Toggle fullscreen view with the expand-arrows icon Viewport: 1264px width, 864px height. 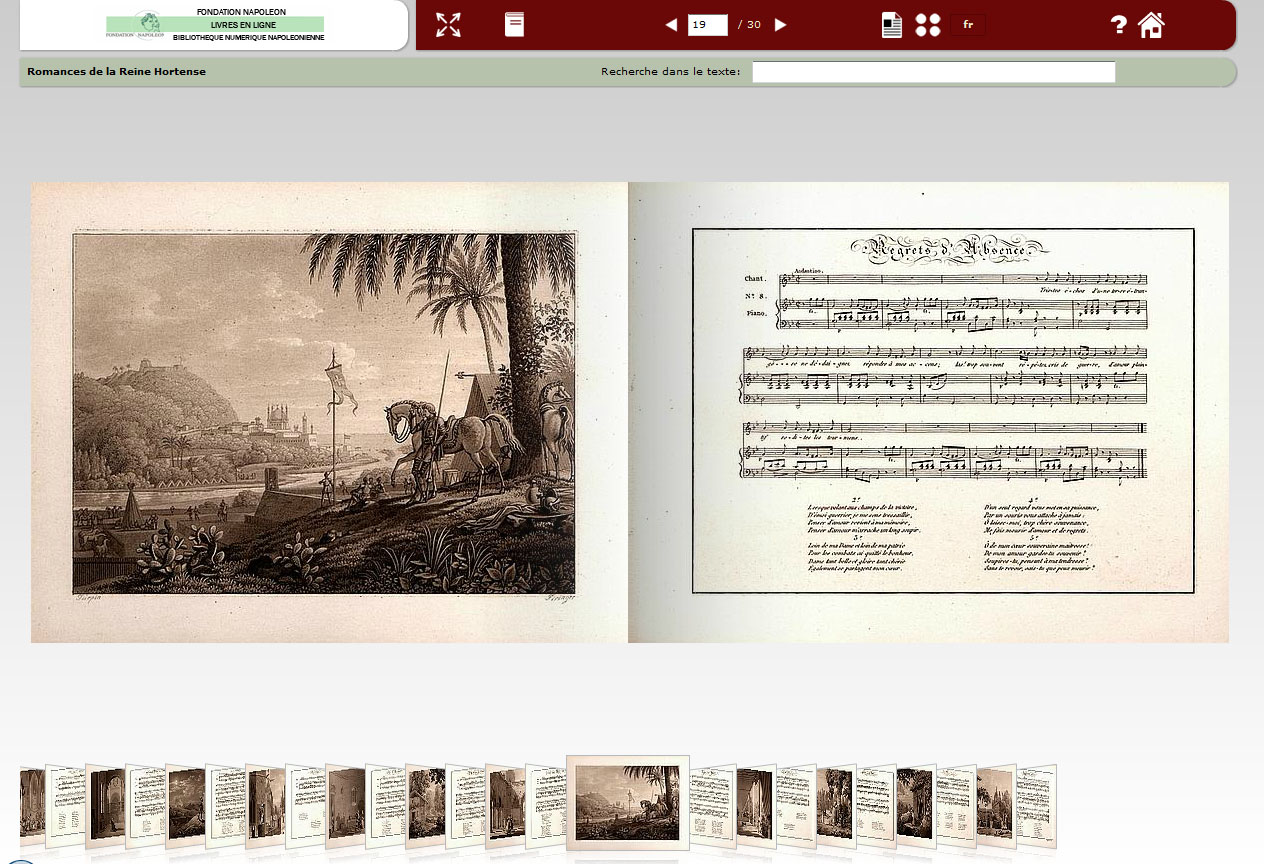coord(448,25)
